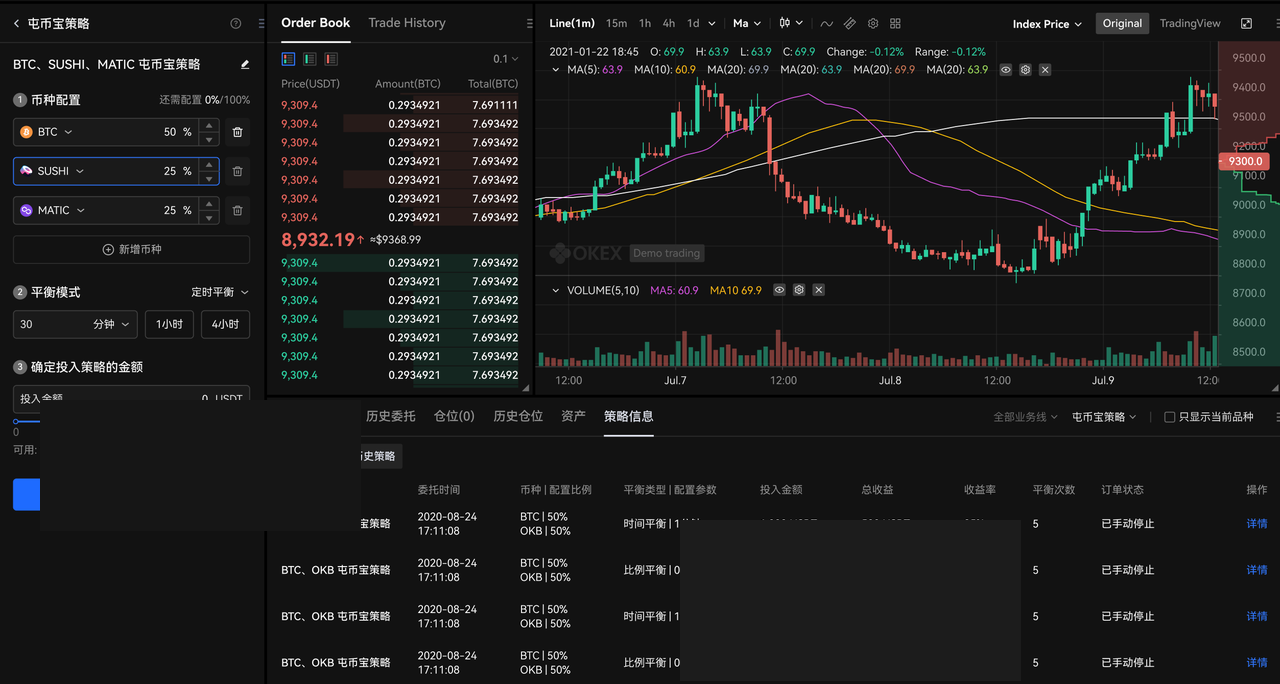This screenshot has height=684, width=1280.
Task: Decrease the MATIC percentage with down arrow
Action: point(208,216)
